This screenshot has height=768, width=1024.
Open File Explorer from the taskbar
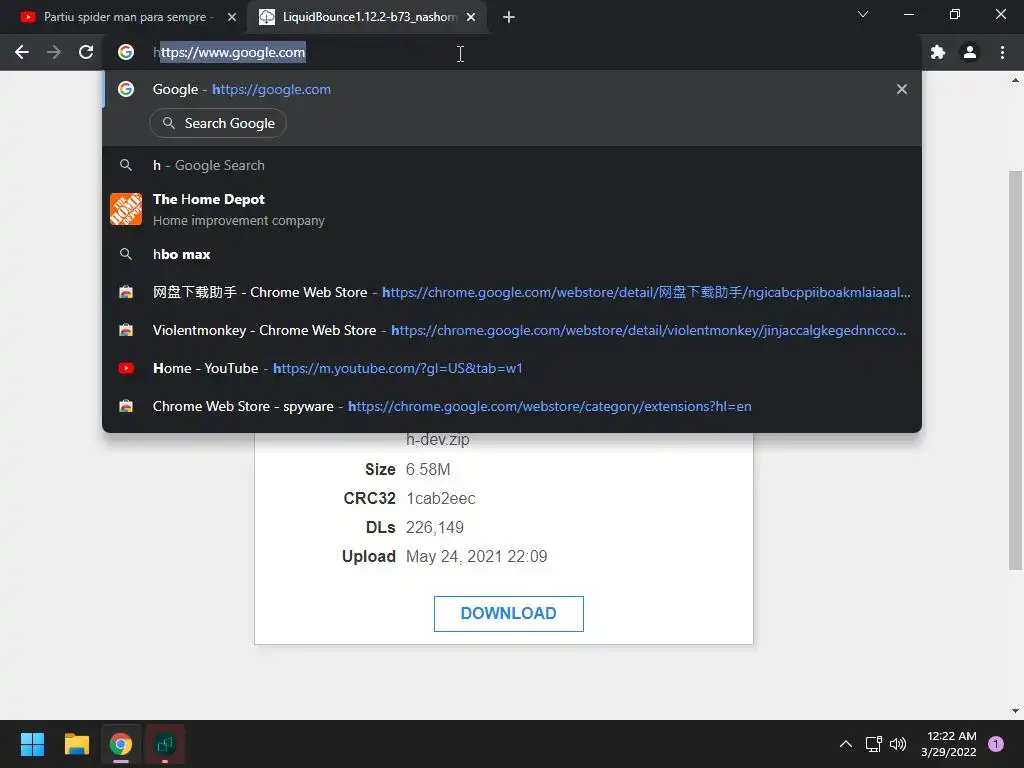click(x=76, y=744)
